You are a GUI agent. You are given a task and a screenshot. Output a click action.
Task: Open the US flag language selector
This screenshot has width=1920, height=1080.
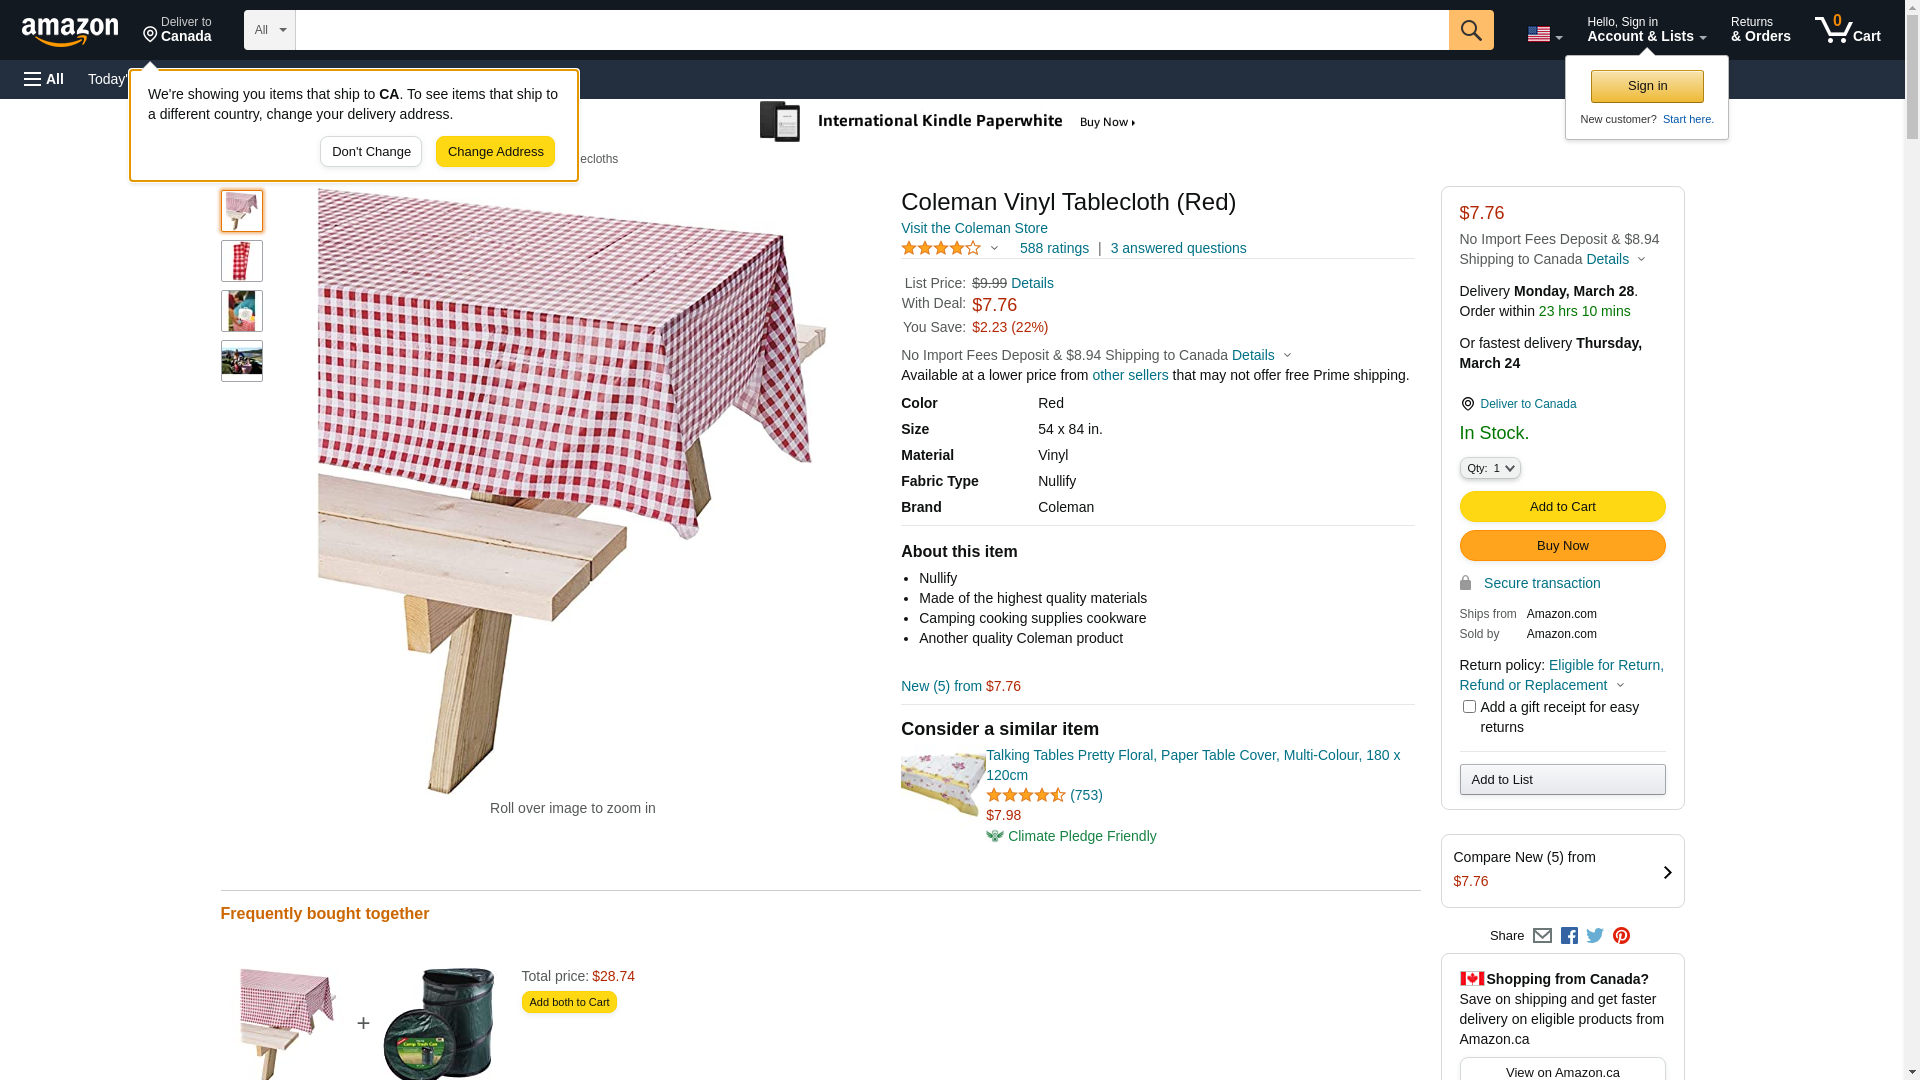coord(1544,34)
